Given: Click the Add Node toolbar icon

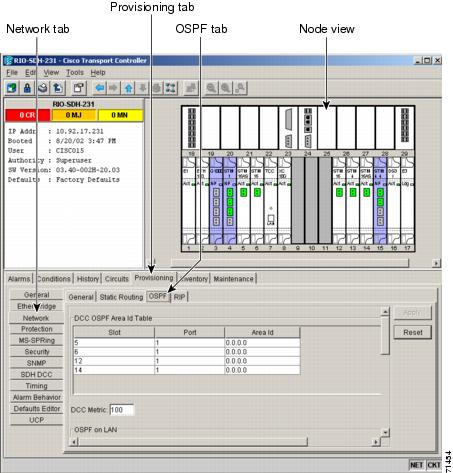Looking at the screenshot, I should point(12,88).
